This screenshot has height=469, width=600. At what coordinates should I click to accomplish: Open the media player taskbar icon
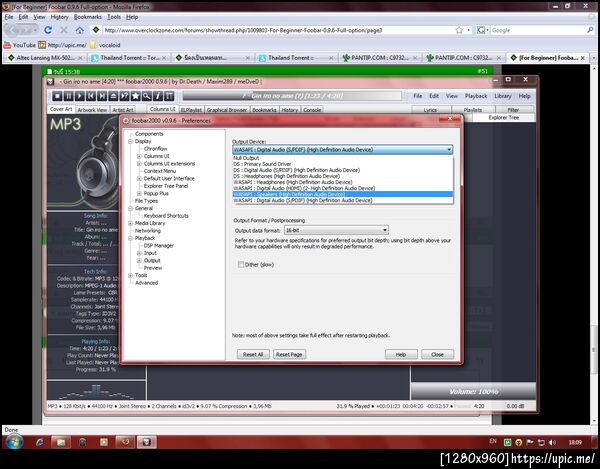[104, 442]
